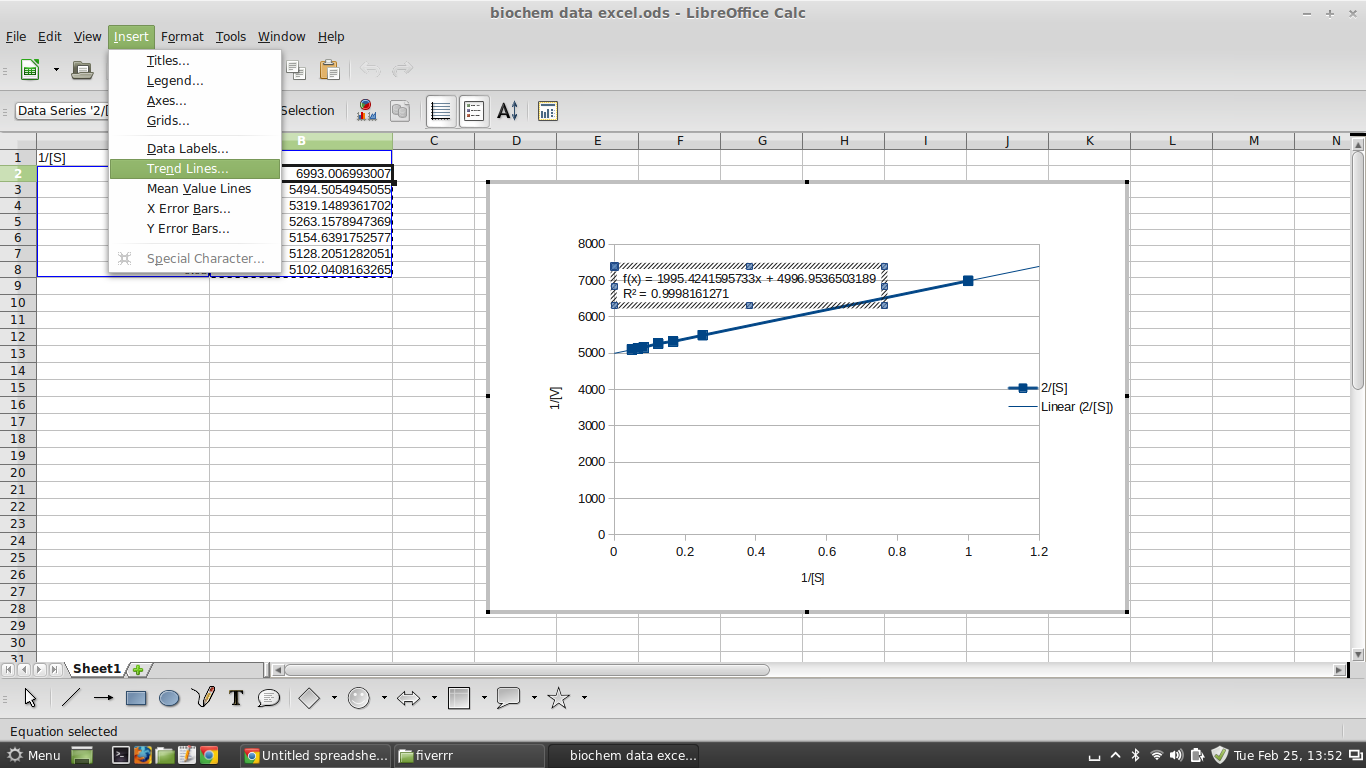Open the Format menu
The height and width of the screenshot is (768, 1366).
tap(182, 36)
